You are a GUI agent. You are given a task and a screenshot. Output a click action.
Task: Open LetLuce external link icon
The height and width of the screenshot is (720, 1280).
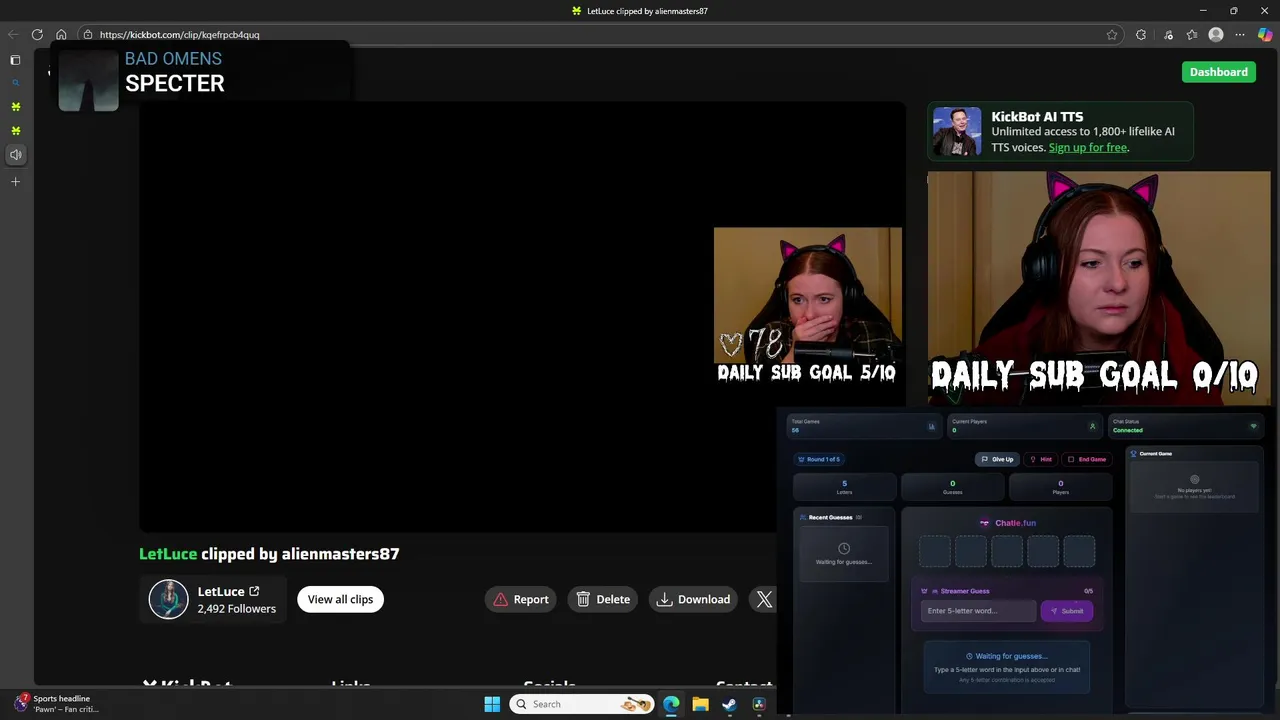[254, 591]
